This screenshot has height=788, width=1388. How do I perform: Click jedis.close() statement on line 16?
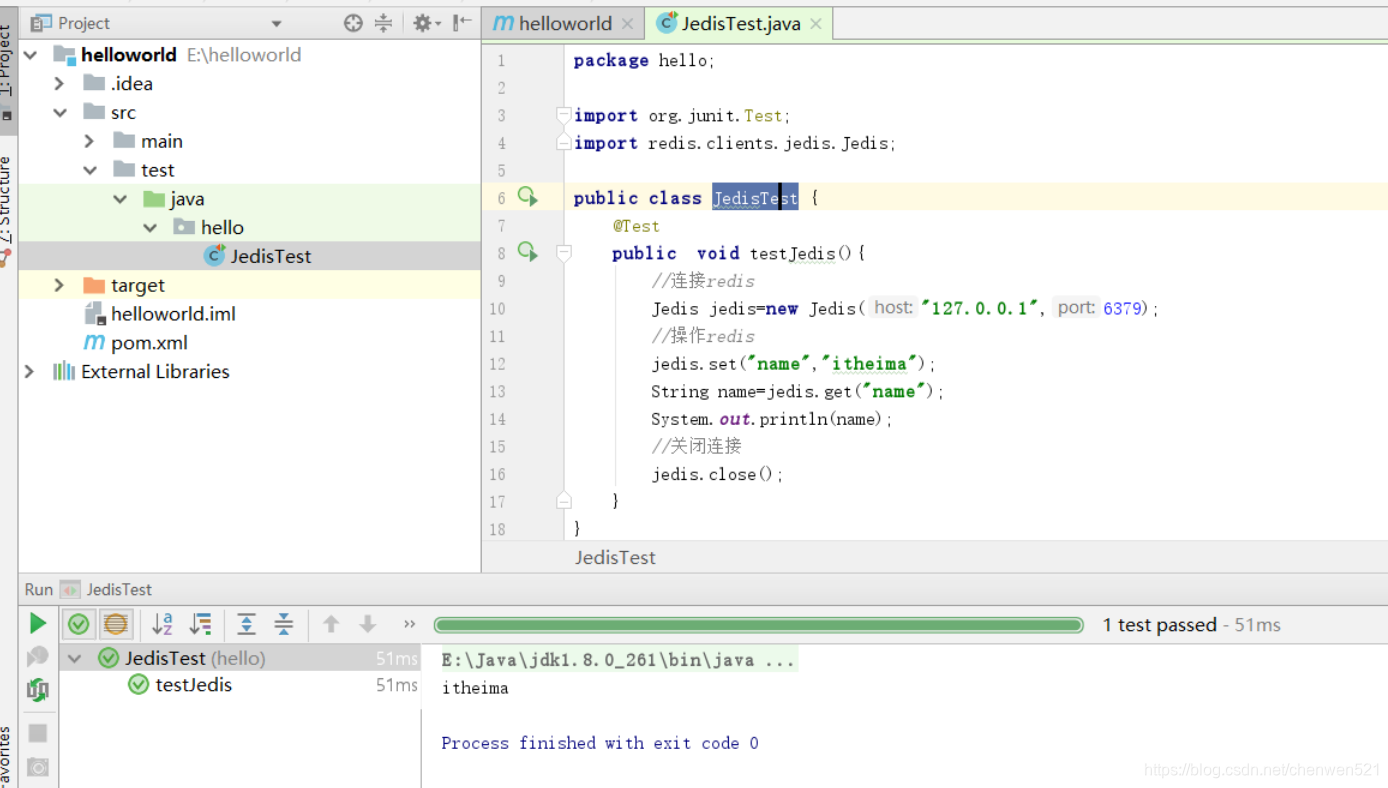tap(717, 474)
